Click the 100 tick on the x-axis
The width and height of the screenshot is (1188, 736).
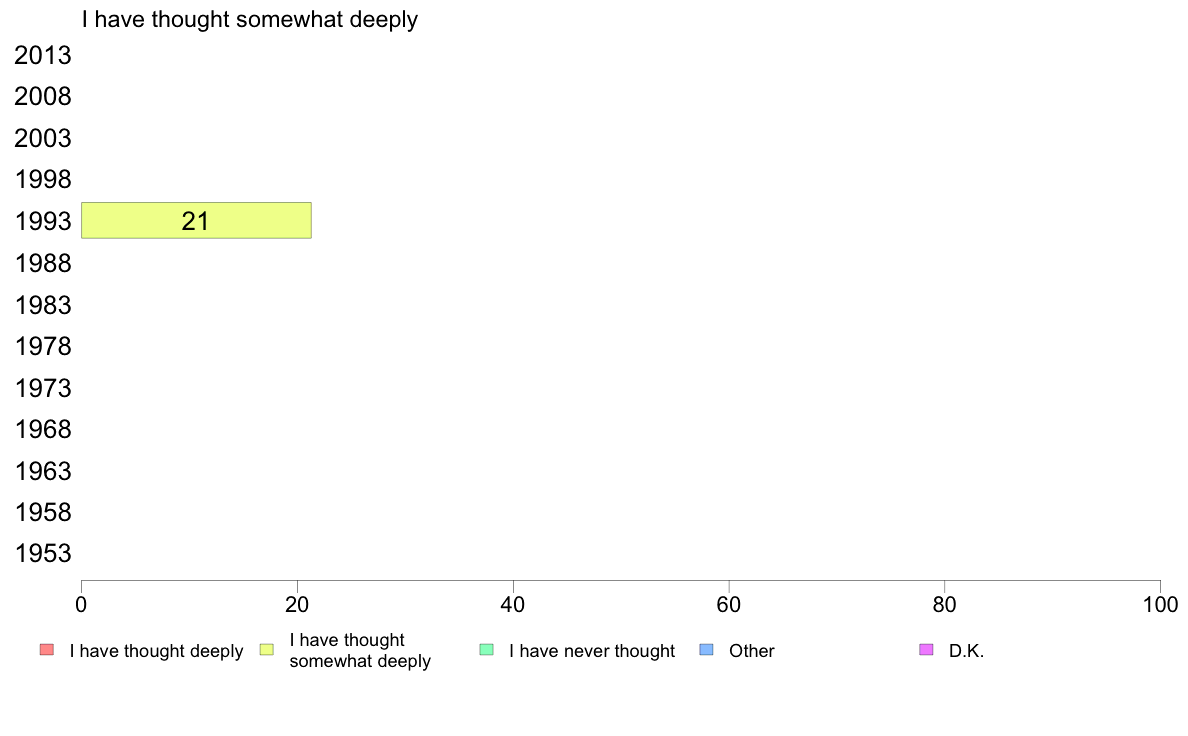[1160, 604]
